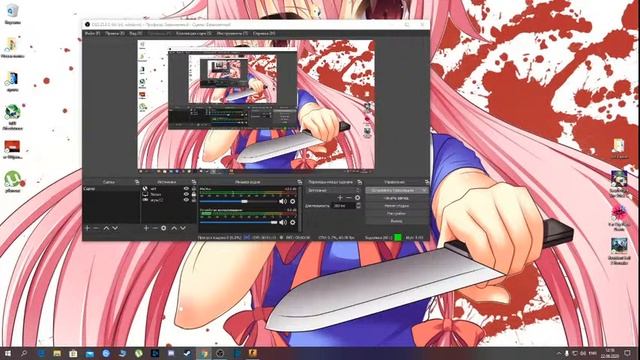Screen dimensions: 640x360
Task: Open settings gear for the second mixer channel
Action: [x=292, y=222]
